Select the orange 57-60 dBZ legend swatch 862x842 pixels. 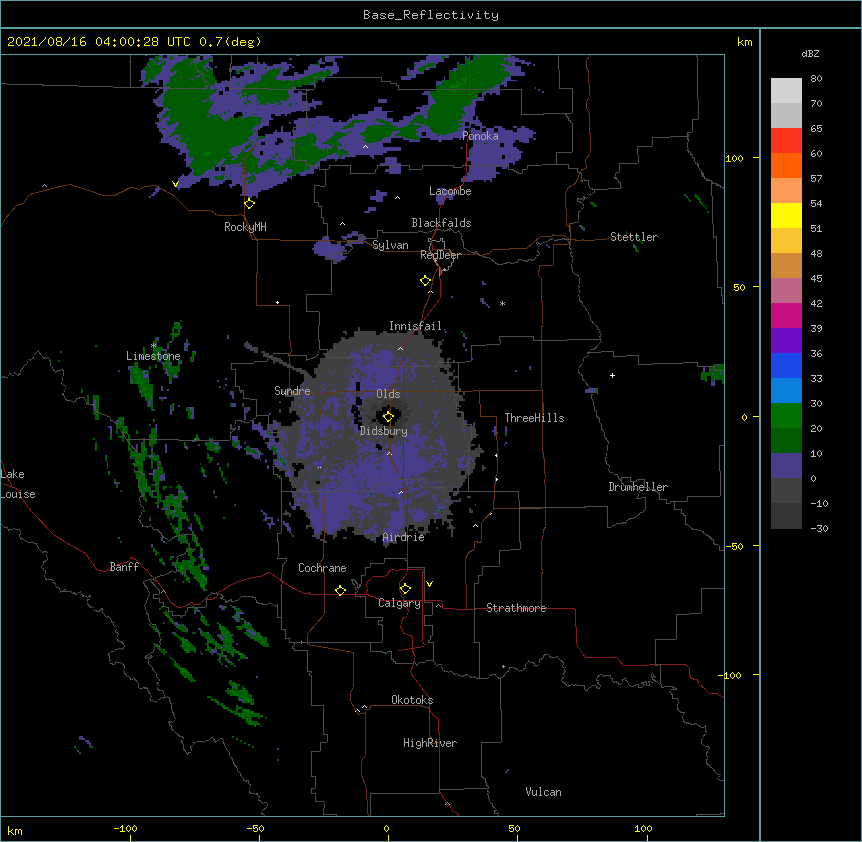coord(786,165)
